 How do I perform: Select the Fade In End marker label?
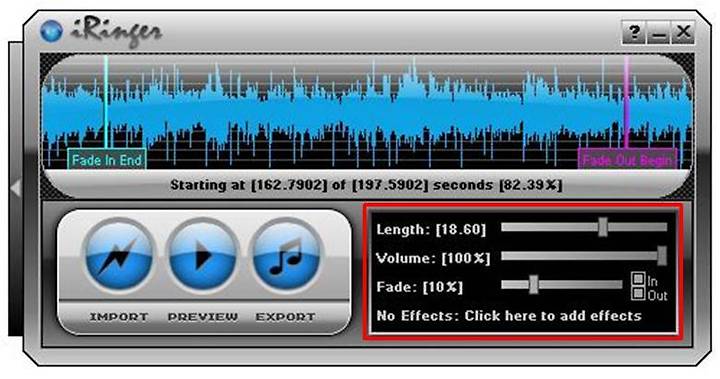pos(107,160)
